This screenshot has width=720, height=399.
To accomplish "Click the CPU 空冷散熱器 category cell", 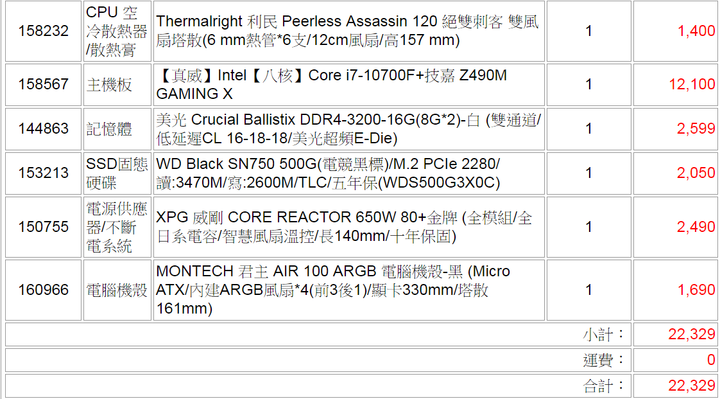I will point(117,31).
